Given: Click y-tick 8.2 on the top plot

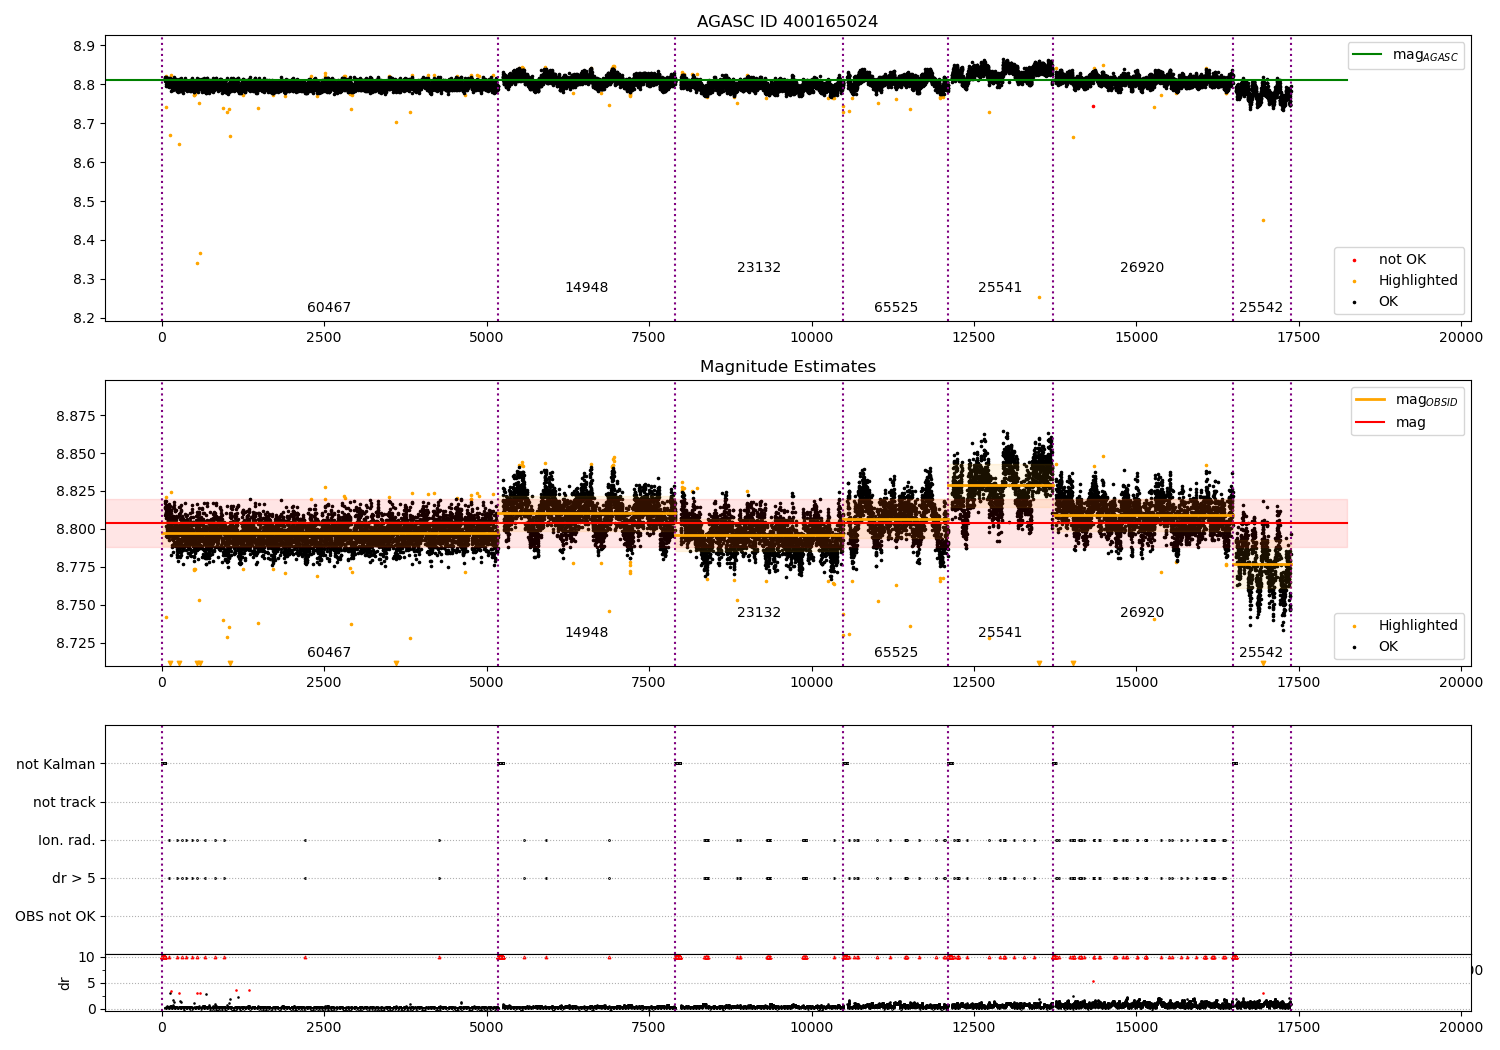Looking at the screenshot, I should 85,318.
